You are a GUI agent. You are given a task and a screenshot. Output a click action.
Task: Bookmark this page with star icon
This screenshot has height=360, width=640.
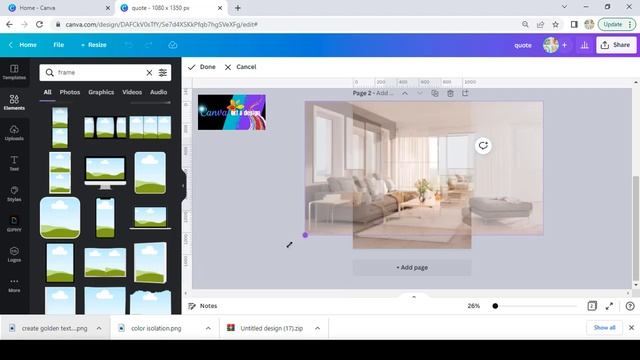pyautogui.click(x=556, y=24)
